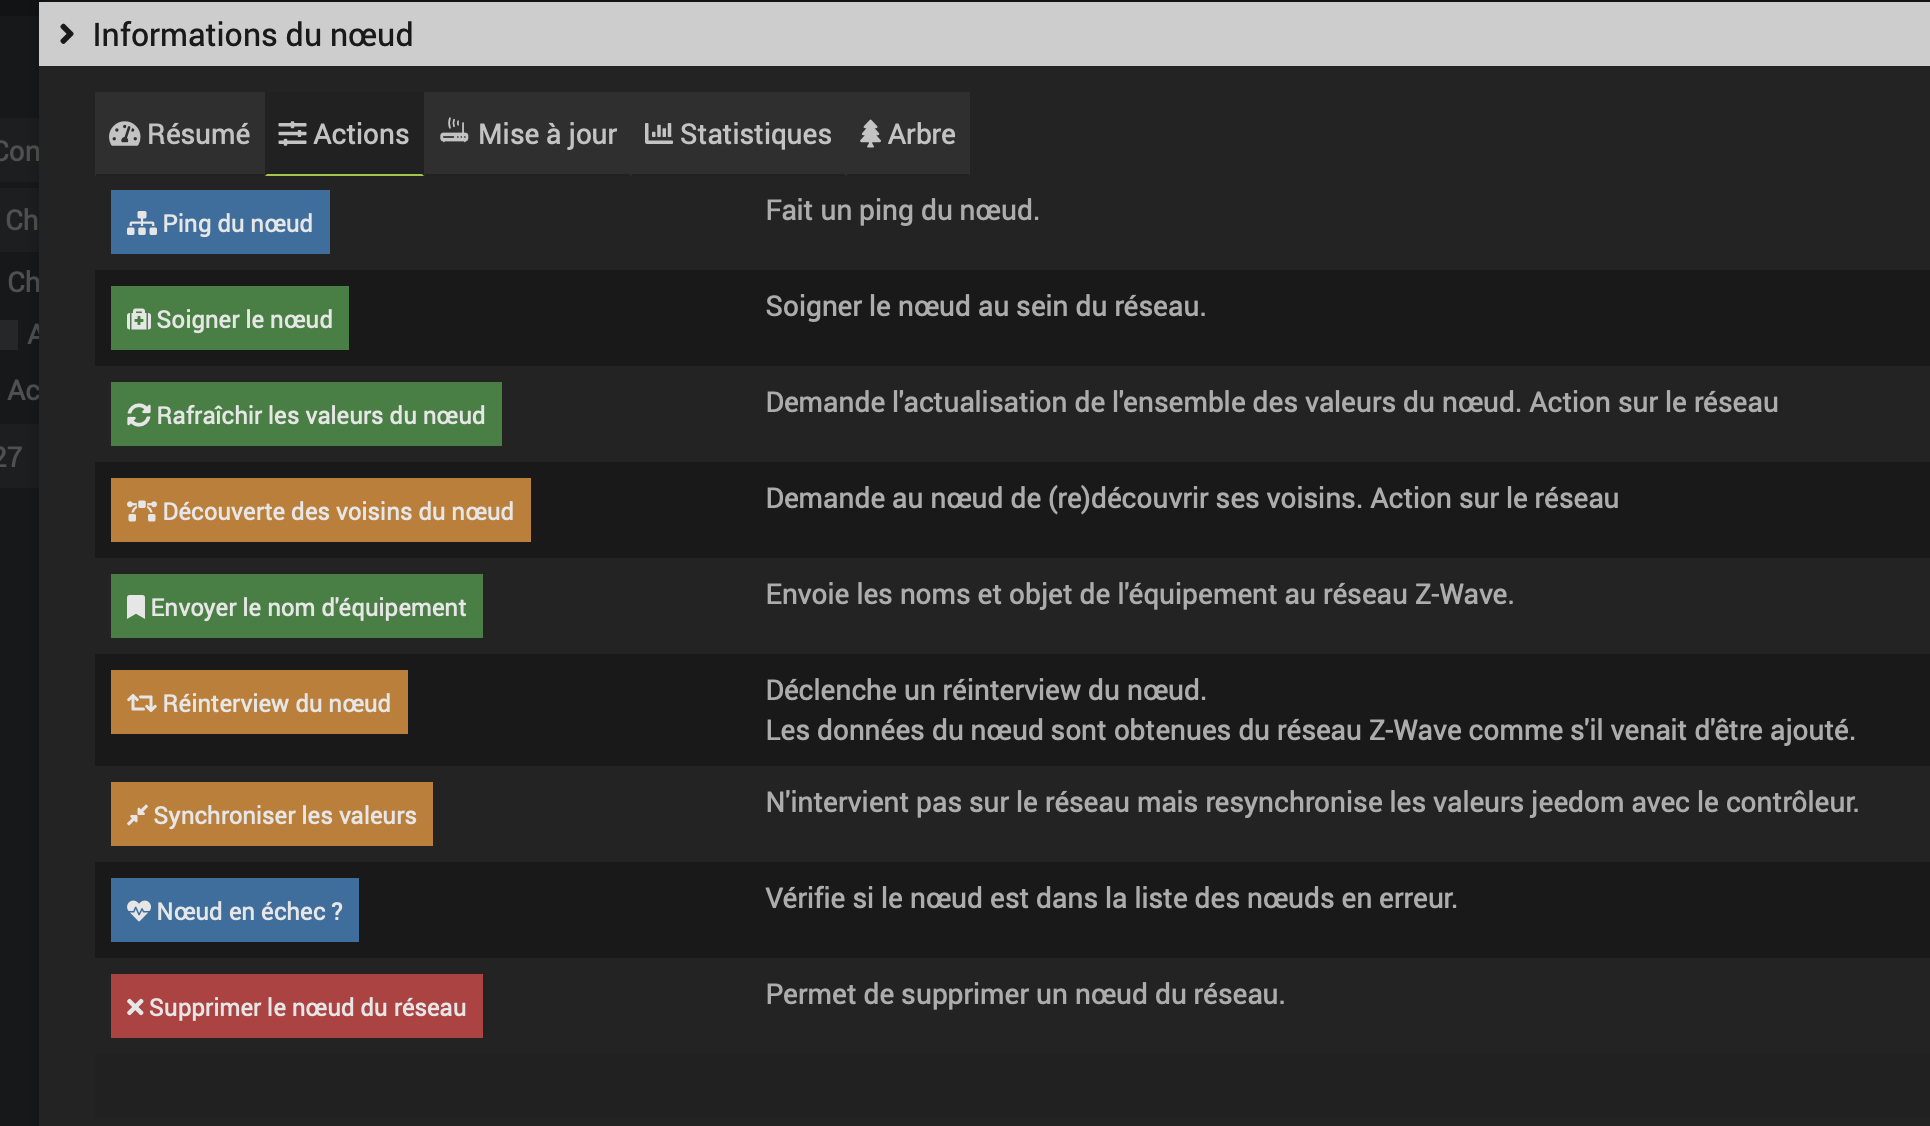Collapse the Informations du nœud chevron
Screen dimensions: 1930x1126
(66, 34)
